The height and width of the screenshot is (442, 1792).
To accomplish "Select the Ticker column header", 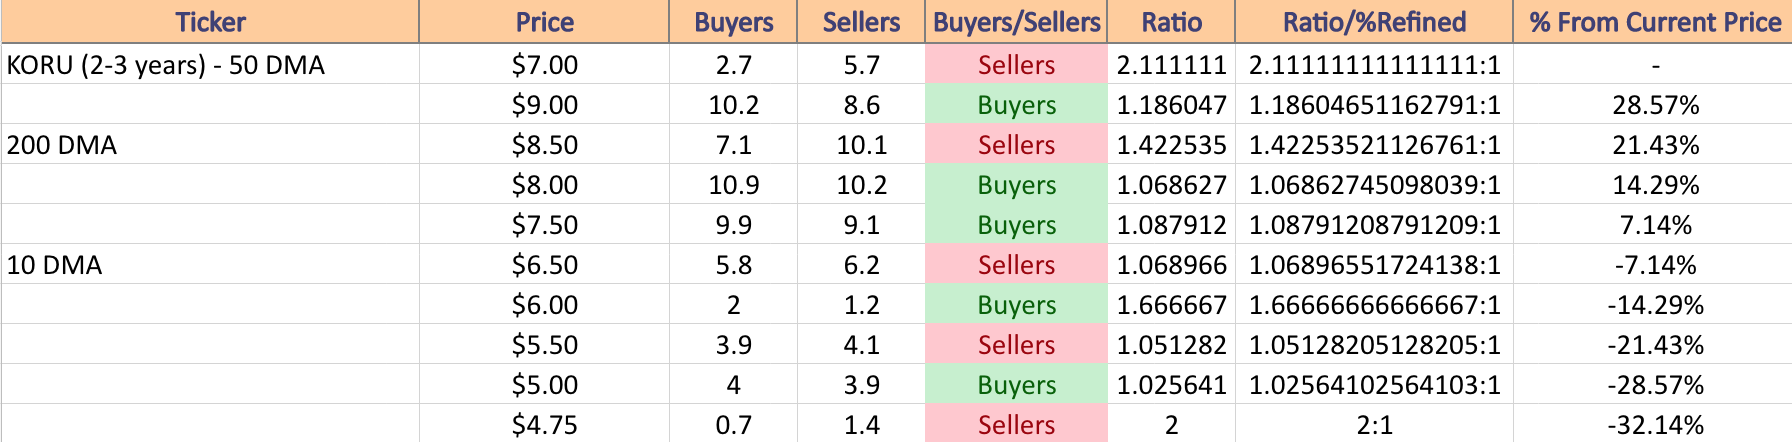I will coord(210,22).
